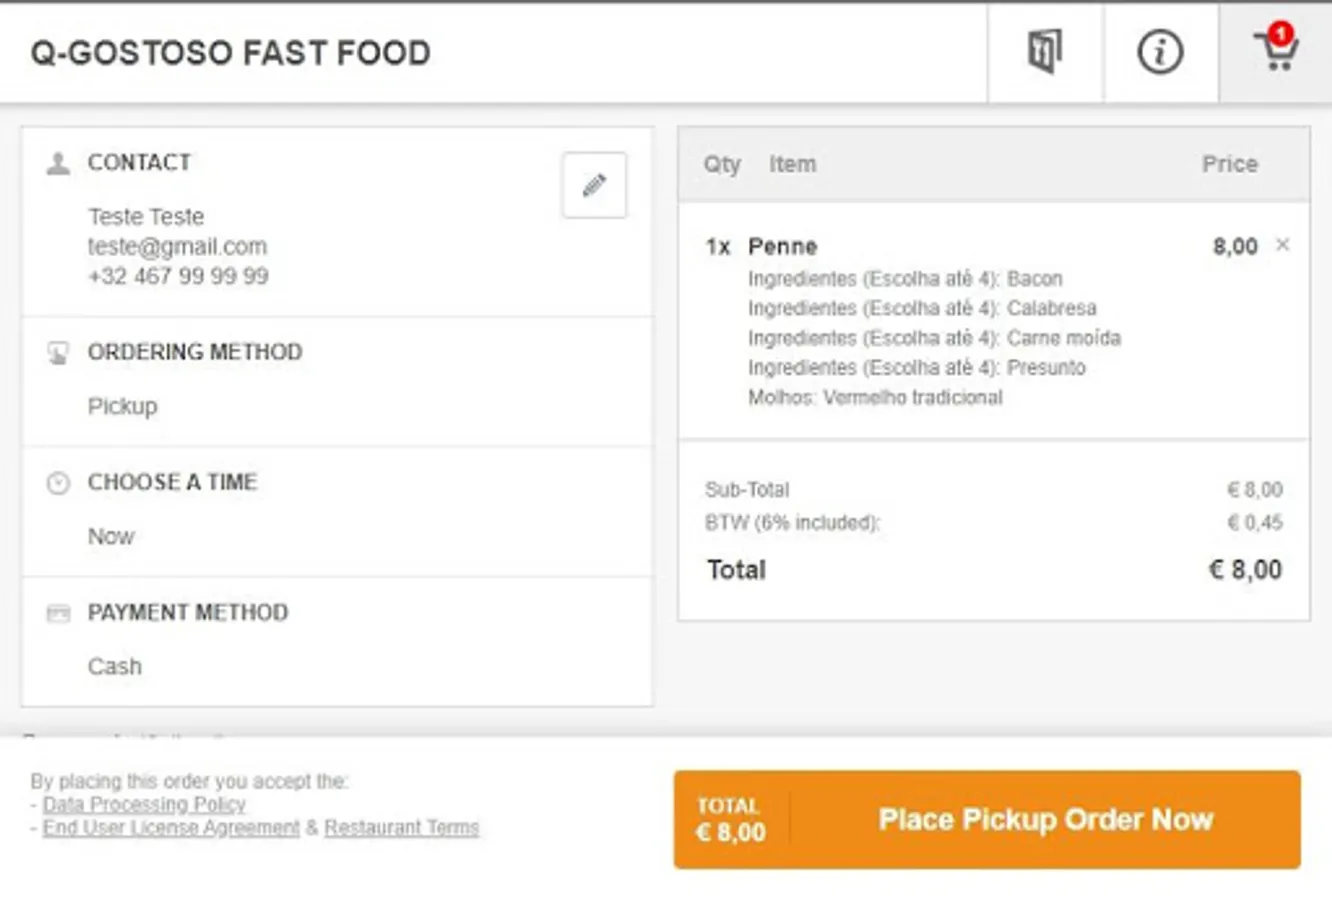This screenshot has height=900, width=1332.
Task: Click the pencil edit contact button
Action: pos(594,185)
